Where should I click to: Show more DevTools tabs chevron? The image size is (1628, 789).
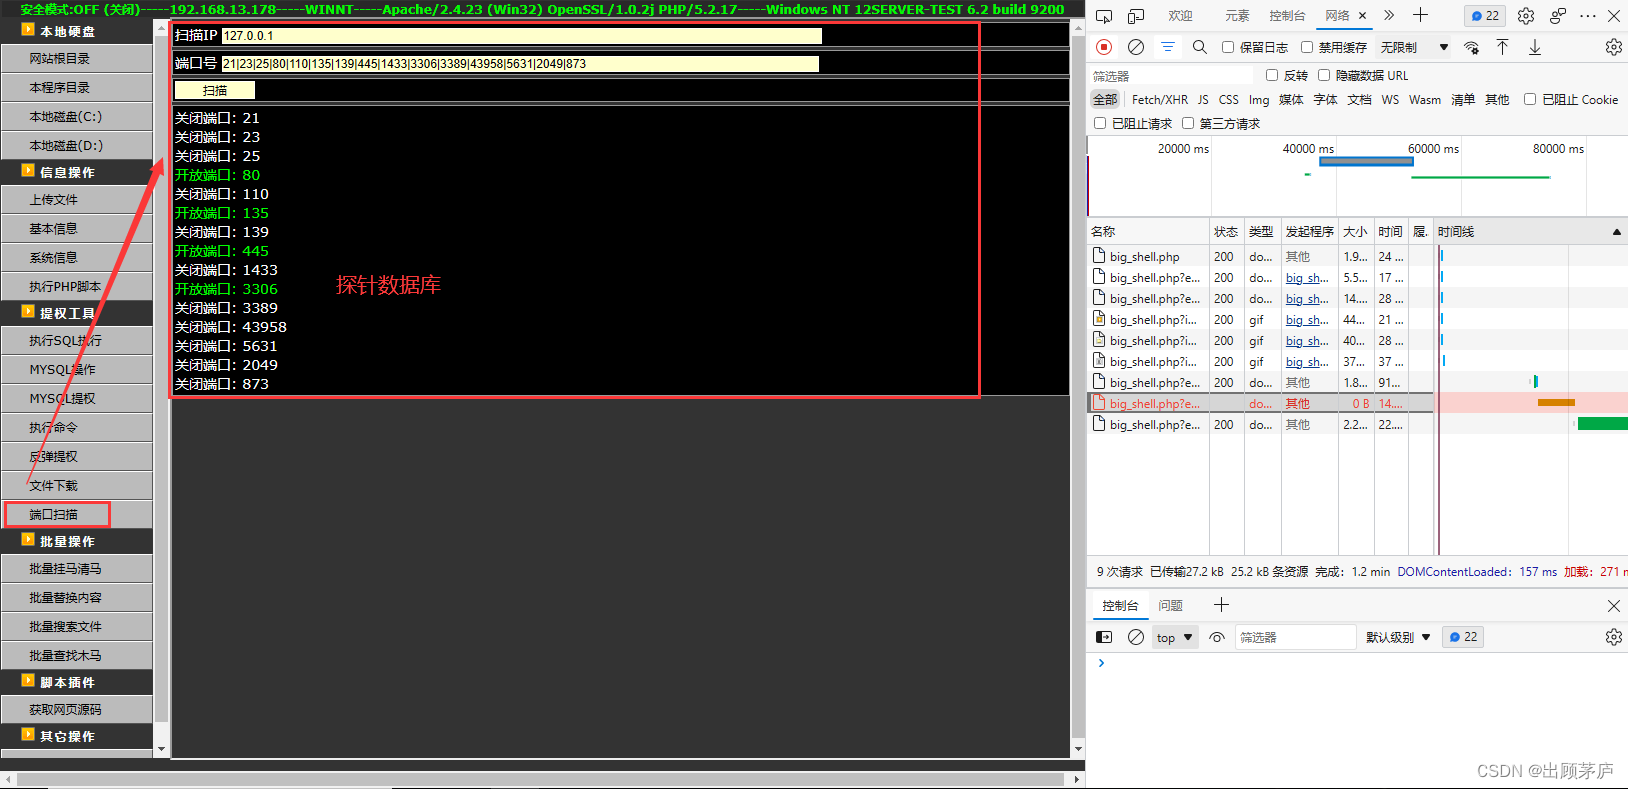click(1389, 15)
